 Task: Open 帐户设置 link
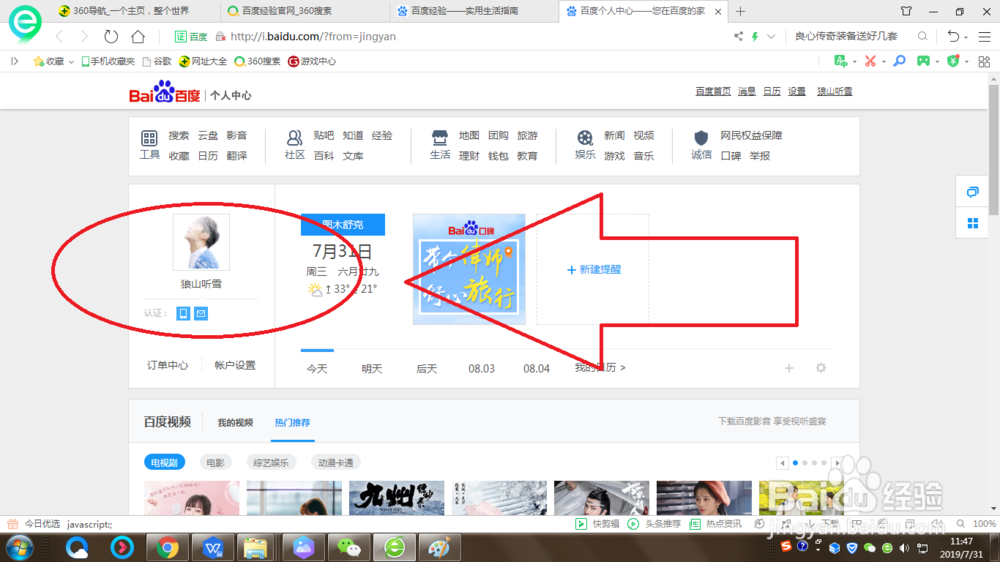tap(235, 365)
